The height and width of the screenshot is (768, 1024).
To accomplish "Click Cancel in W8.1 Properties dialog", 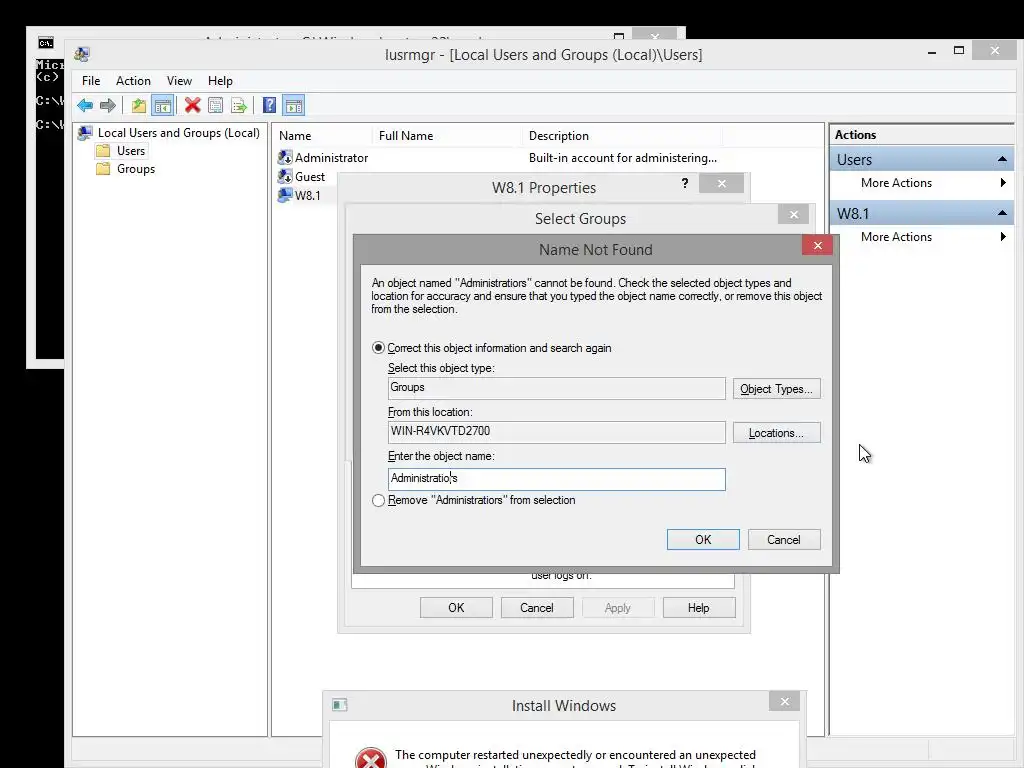I will pyautogui.click(x=537, y=608).
